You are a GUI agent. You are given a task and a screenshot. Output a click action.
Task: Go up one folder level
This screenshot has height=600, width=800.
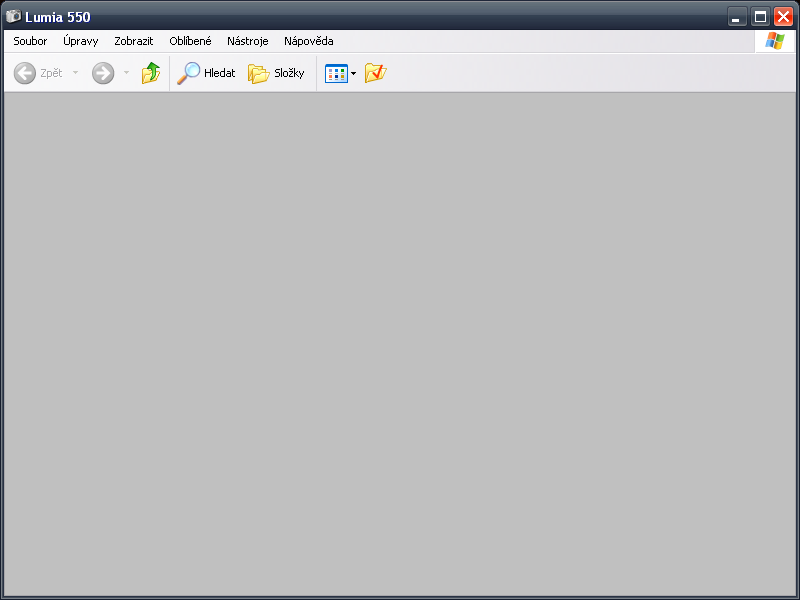151,73
